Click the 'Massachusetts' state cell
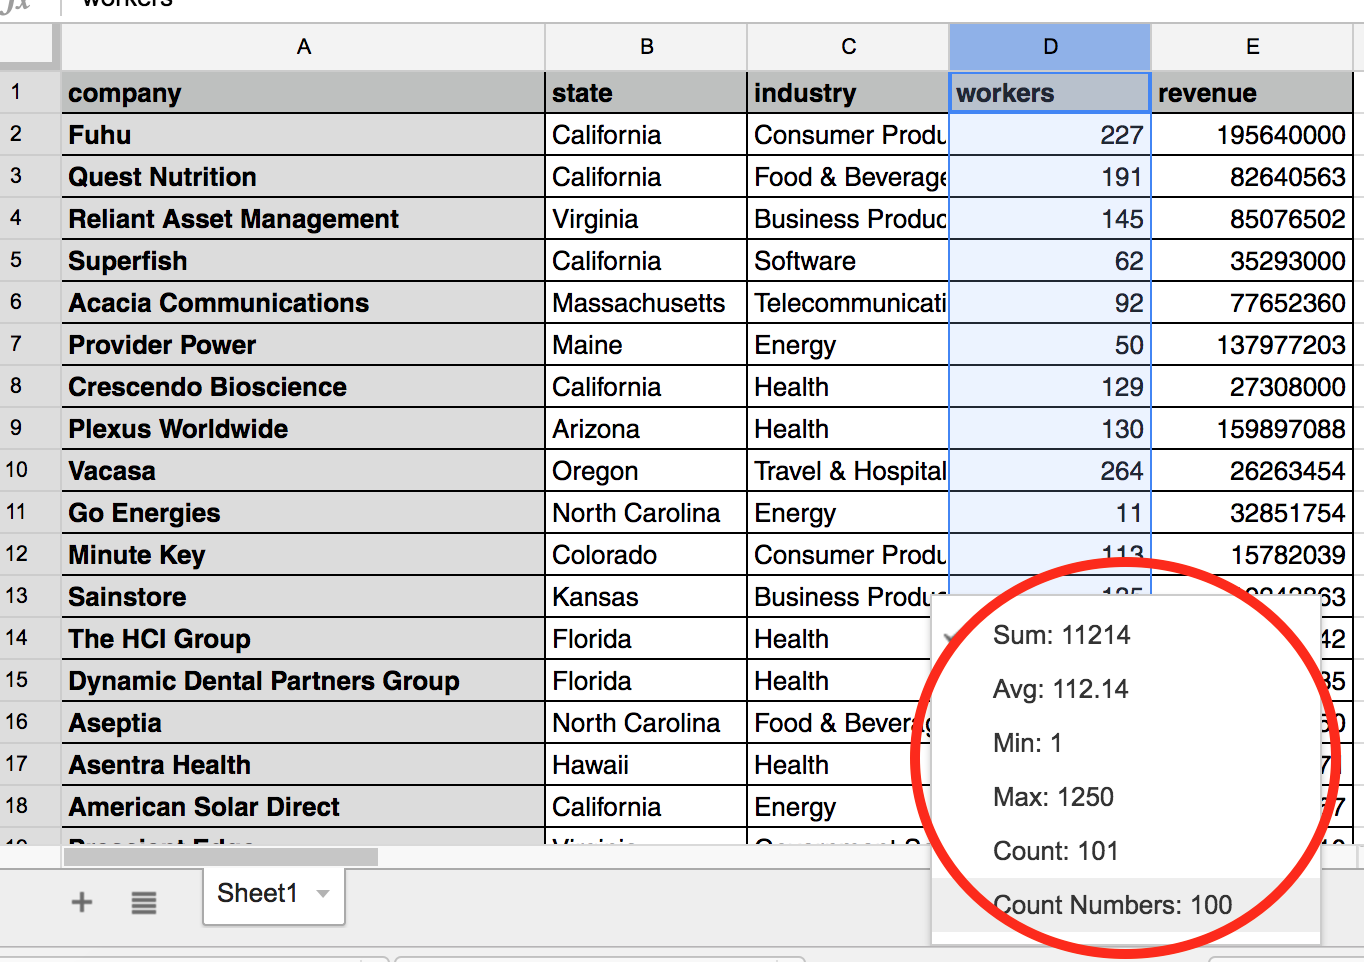The width and height of the screenshot is (1364, 962). tap(647, 303)
